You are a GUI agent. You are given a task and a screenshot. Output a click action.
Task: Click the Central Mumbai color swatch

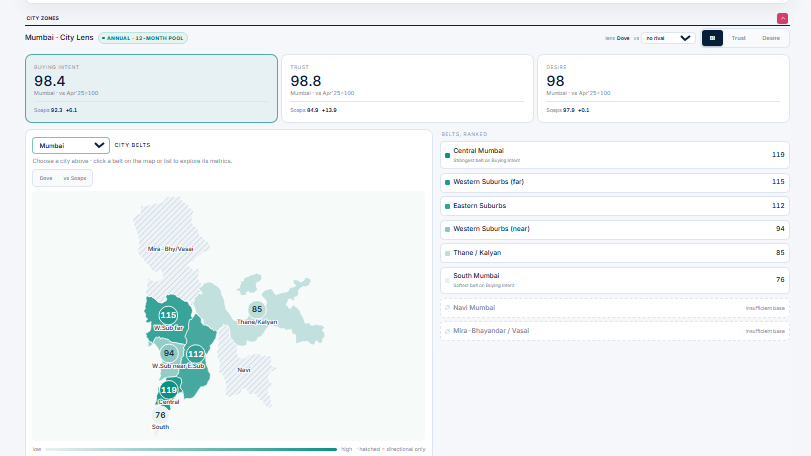pos(447,155)
